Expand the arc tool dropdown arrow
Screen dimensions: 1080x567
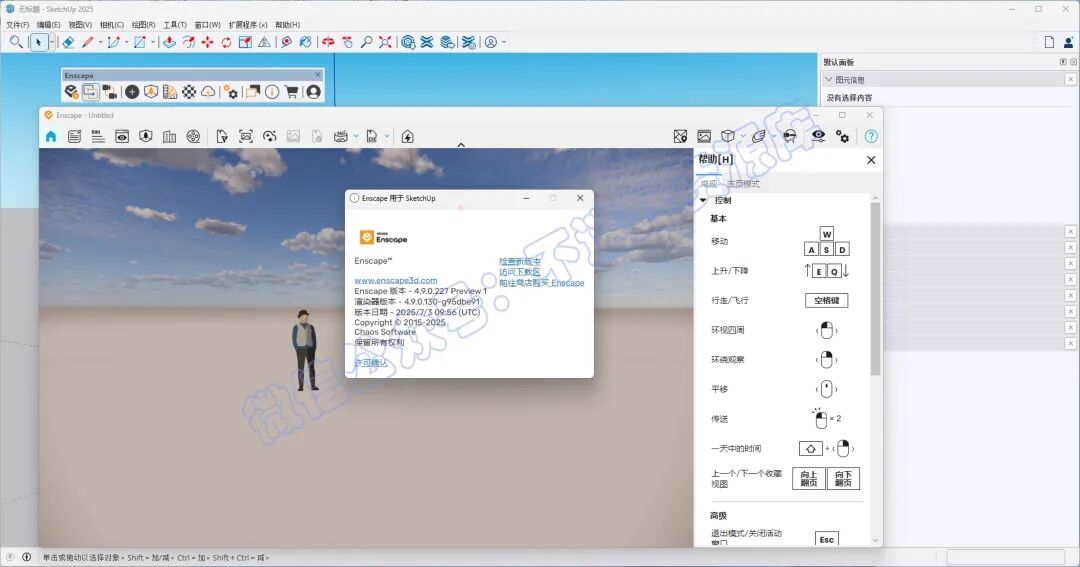click(x=127, y=43)
